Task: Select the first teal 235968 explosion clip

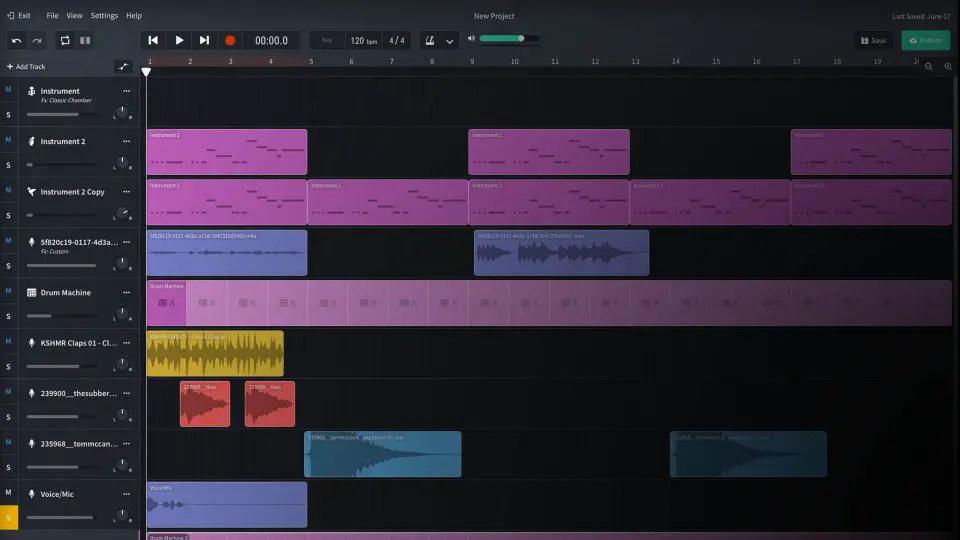Action: [383, 454]
